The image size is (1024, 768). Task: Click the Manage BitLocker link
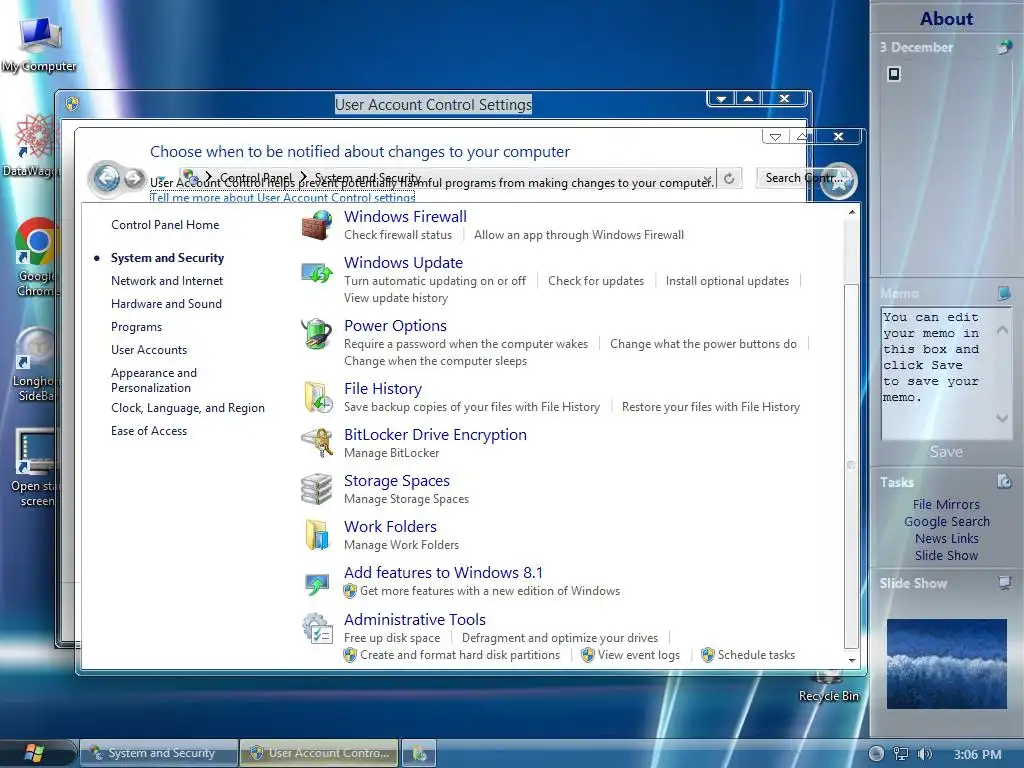(x=391, y=453)
